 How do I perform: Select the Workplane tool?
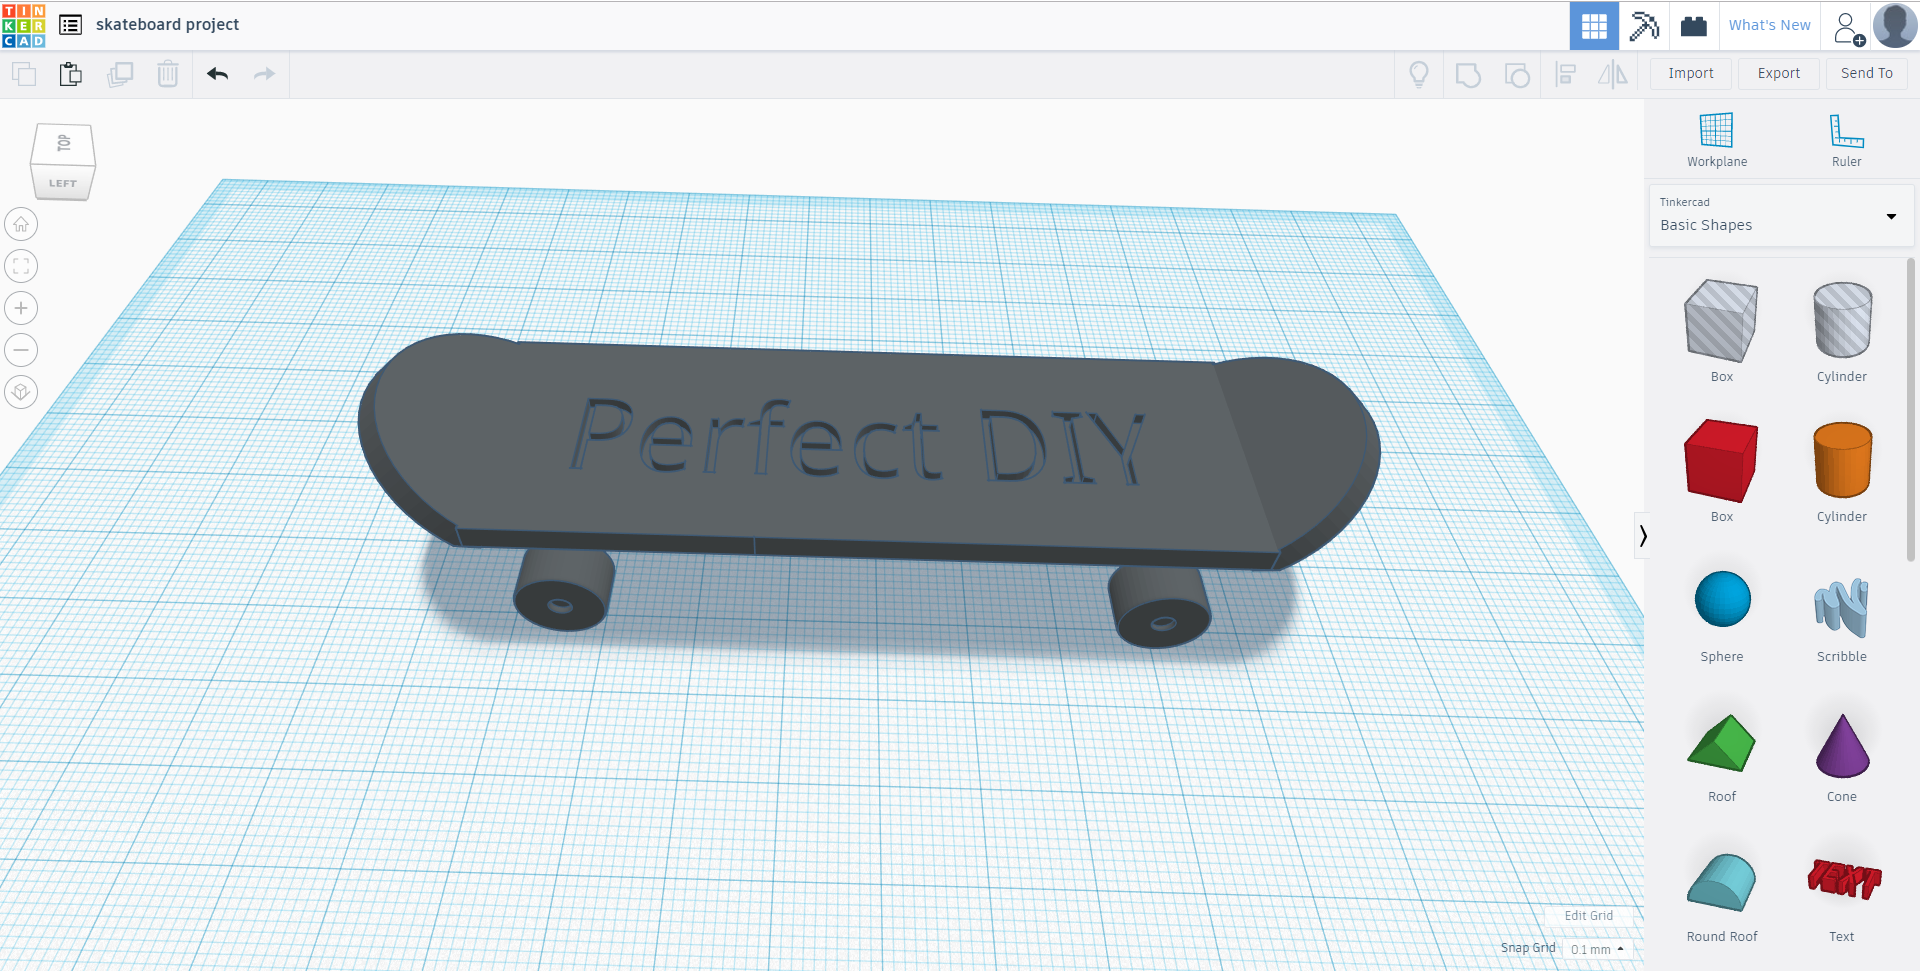pos(1717,140)
